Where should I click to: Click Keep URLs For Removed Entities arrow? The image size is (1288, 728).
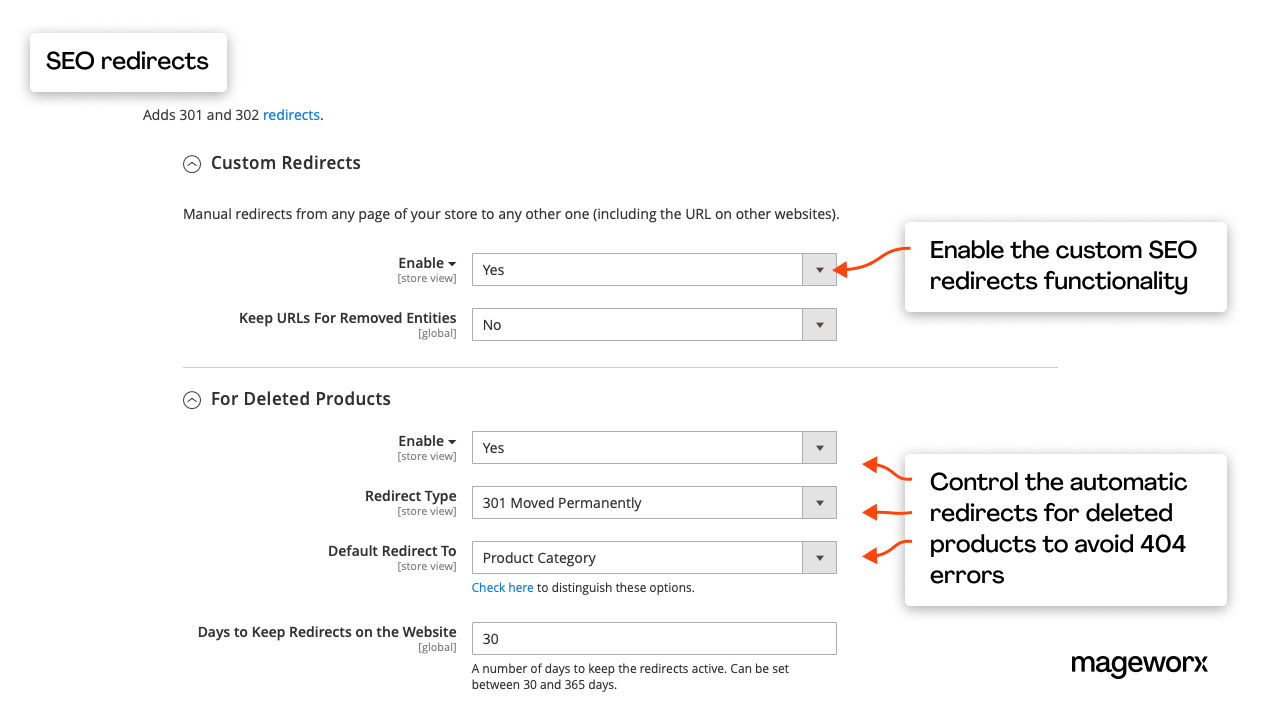point(819,325)
